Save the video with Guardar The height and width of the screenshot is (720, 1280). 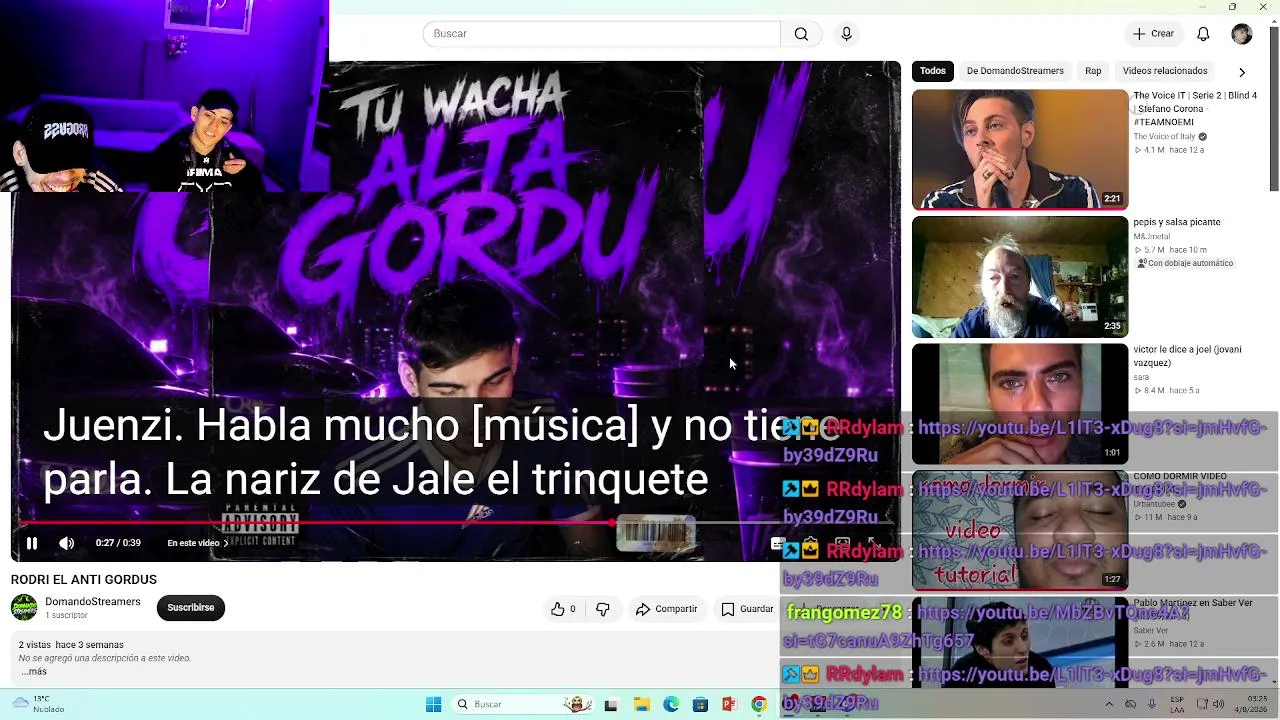(748, 609)
